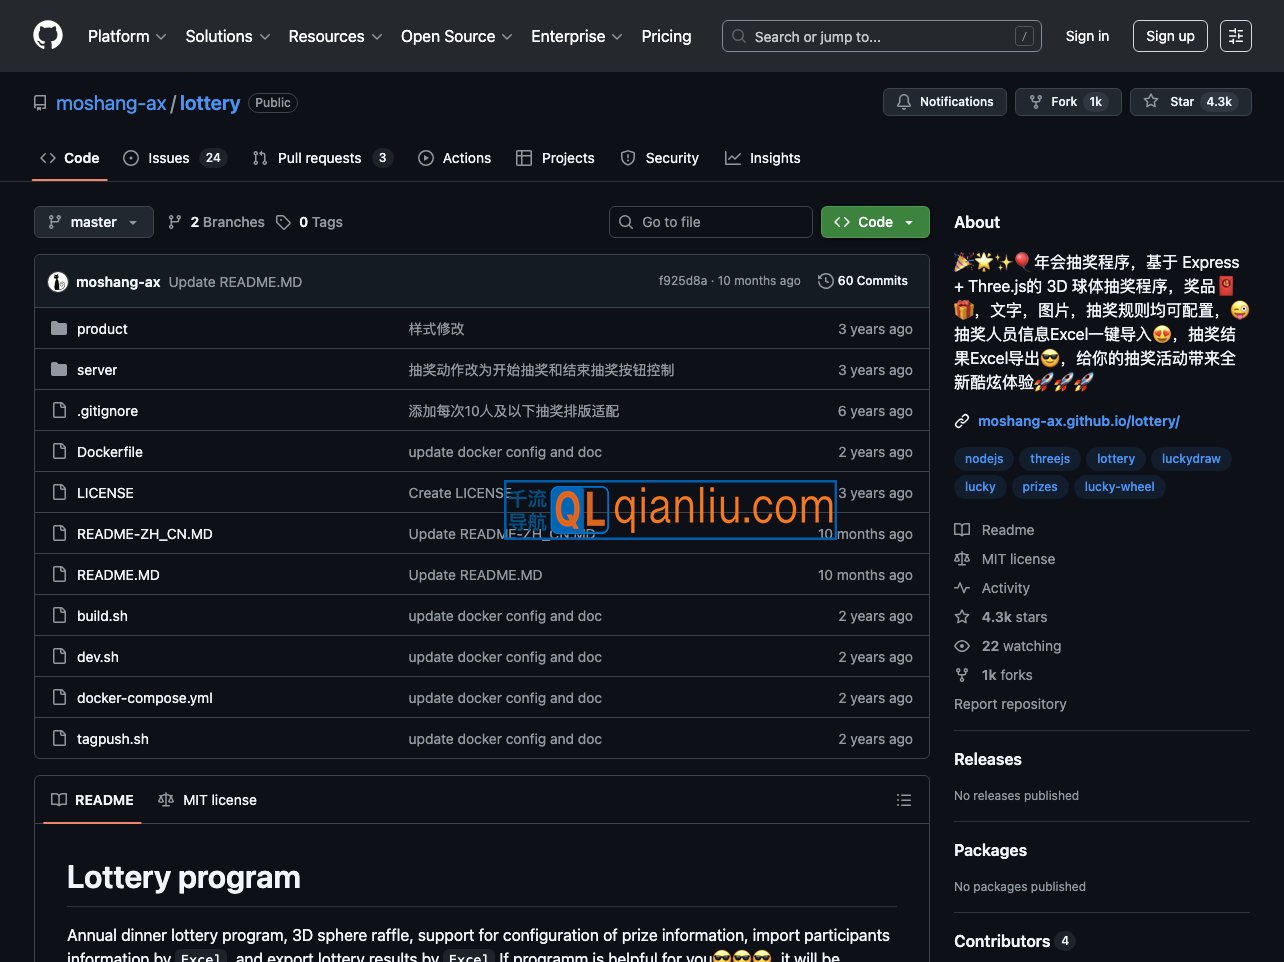Click the GitHub logo icon

pos(48,36)
